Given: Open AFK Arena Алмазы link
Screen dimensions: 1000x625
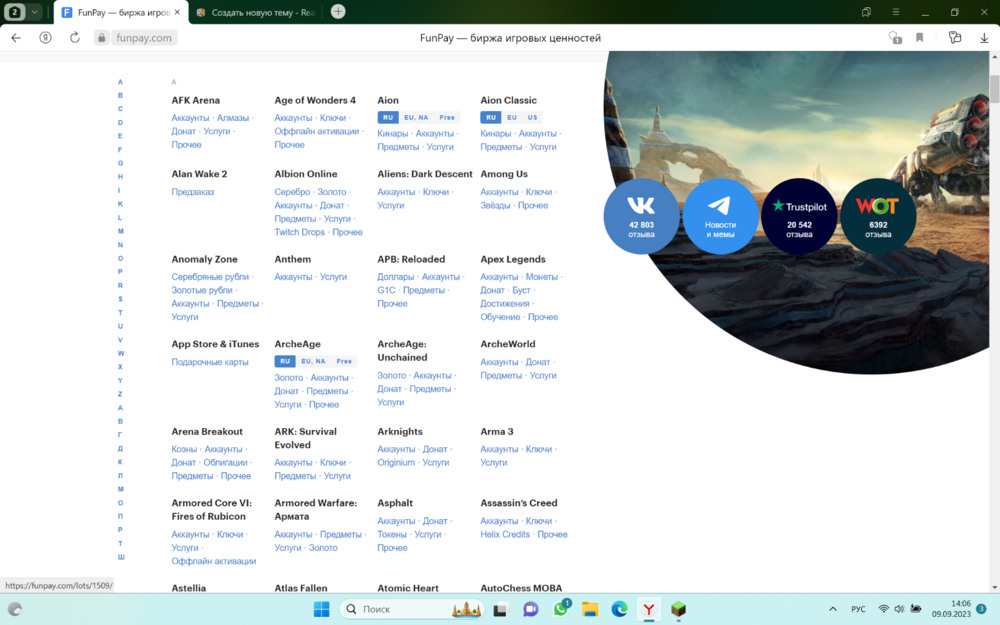Looking at the screenshot, I should coord(233,117).
